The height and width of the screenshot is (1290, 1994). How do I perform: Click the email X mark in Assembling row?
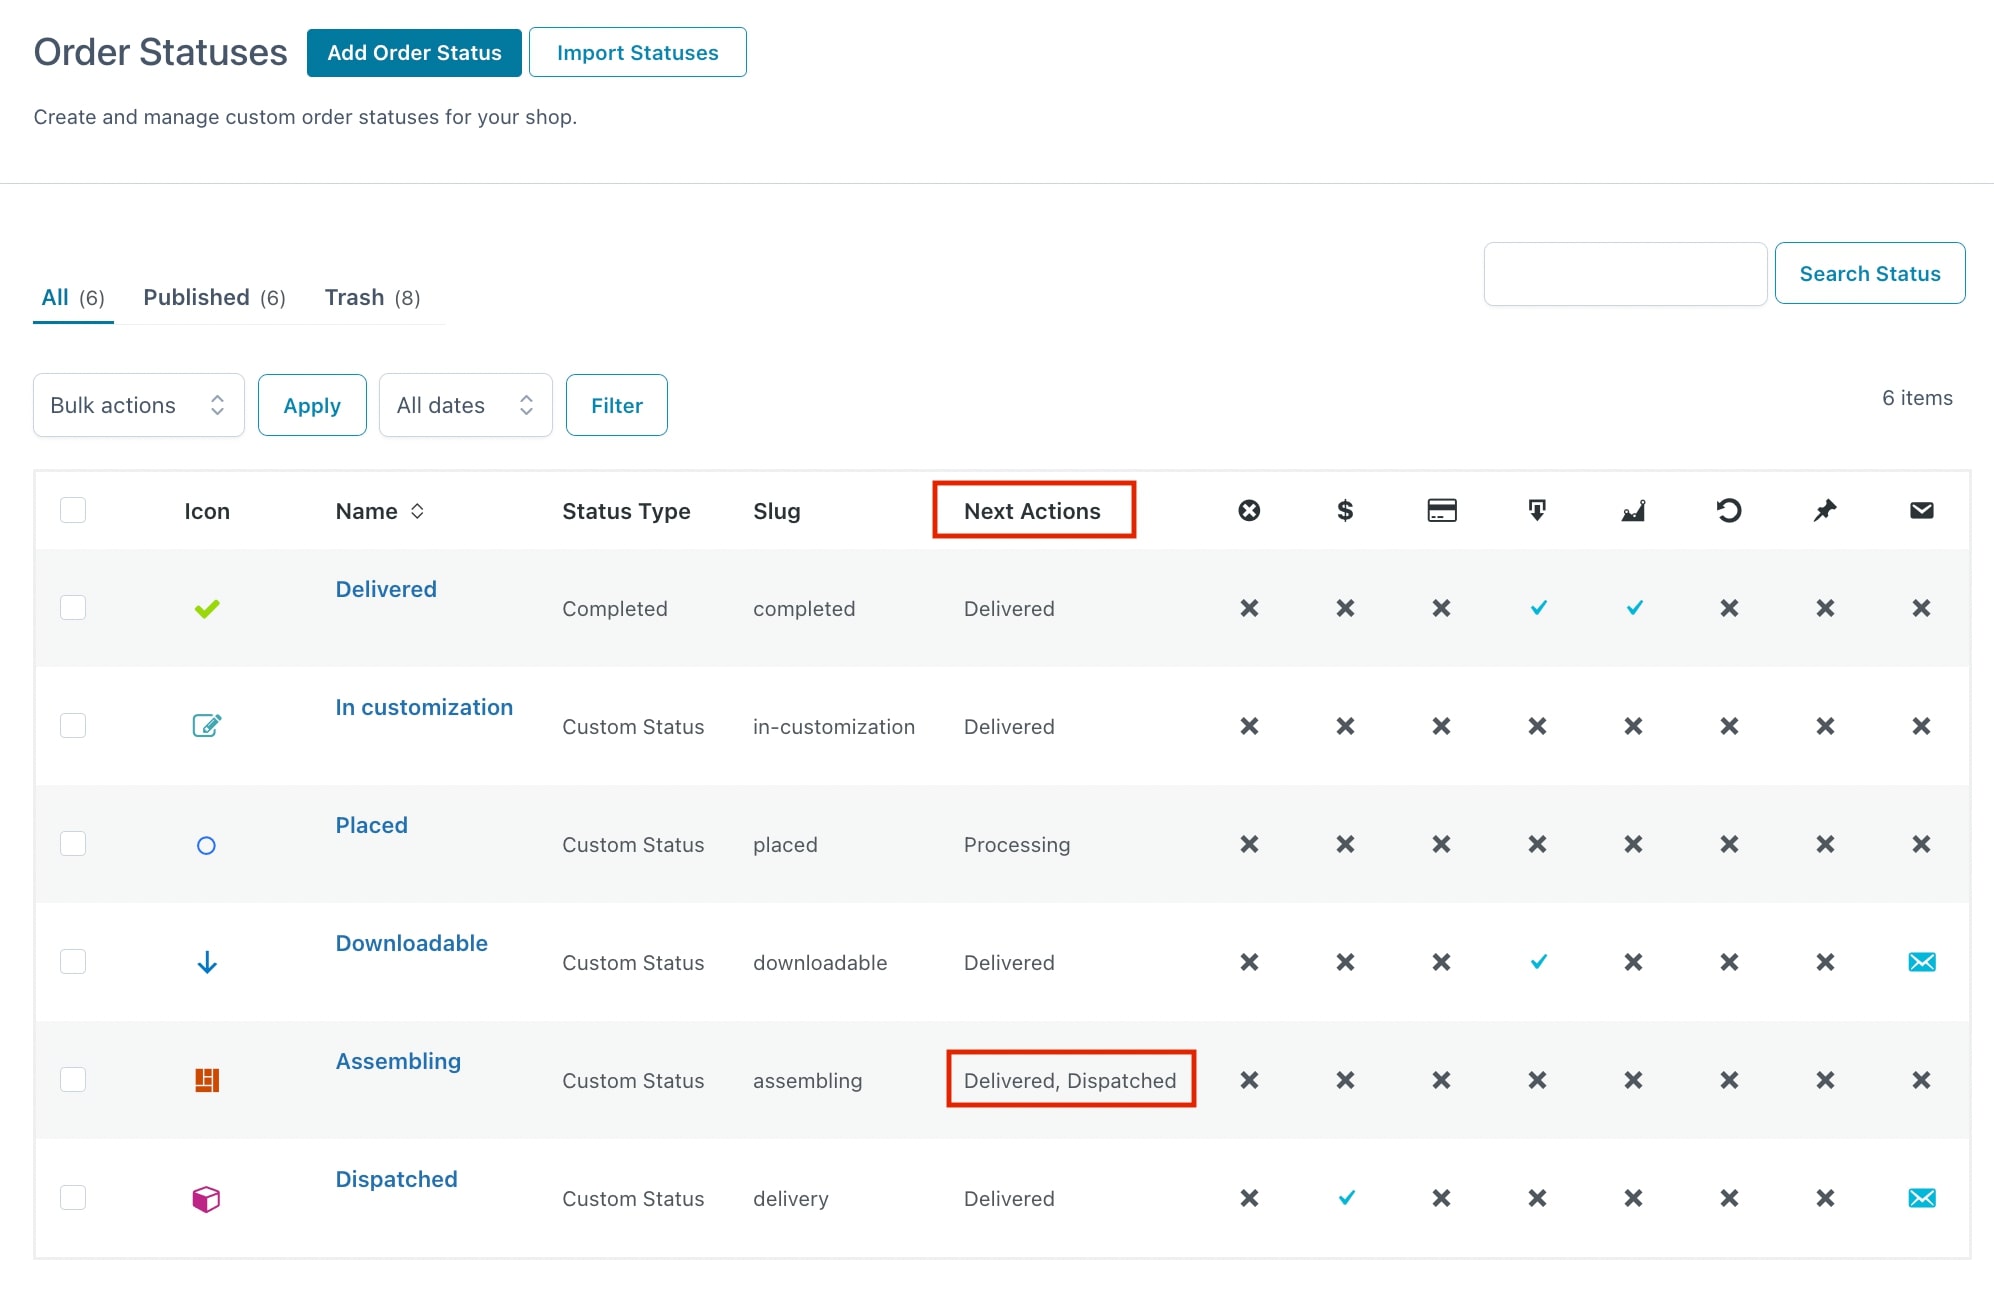(x=1921, y=1080)
